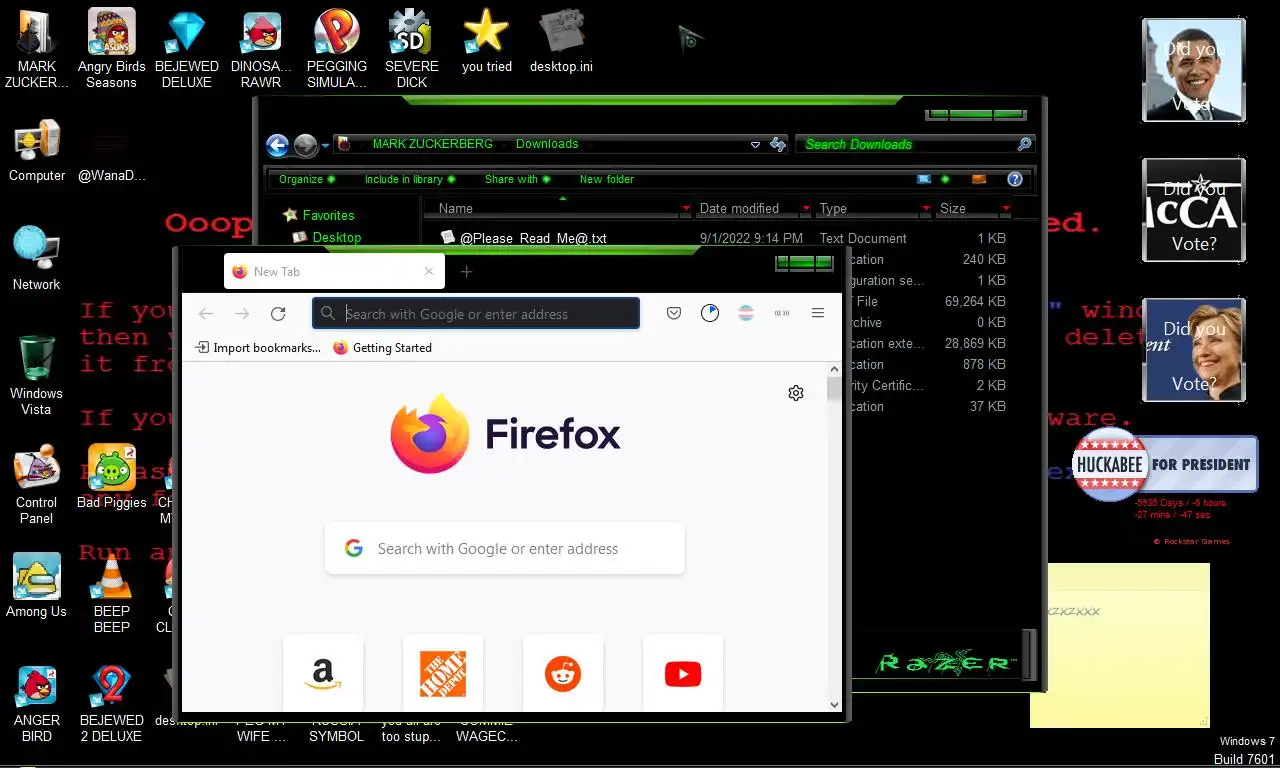Select the Angry Birds Seasons desktop icon
Image resolution: width=1280 pixels, height=768 pixels.
point(111,48)
